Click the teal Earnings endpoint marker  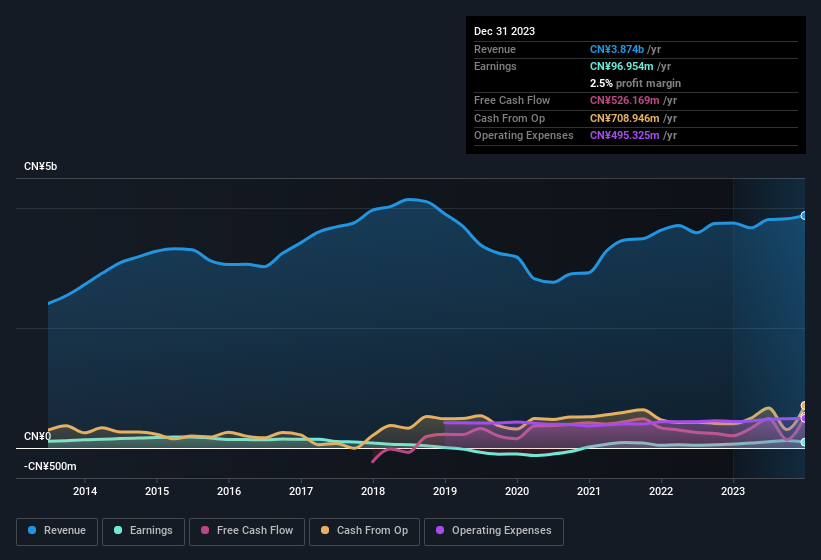tap(804, 442)
